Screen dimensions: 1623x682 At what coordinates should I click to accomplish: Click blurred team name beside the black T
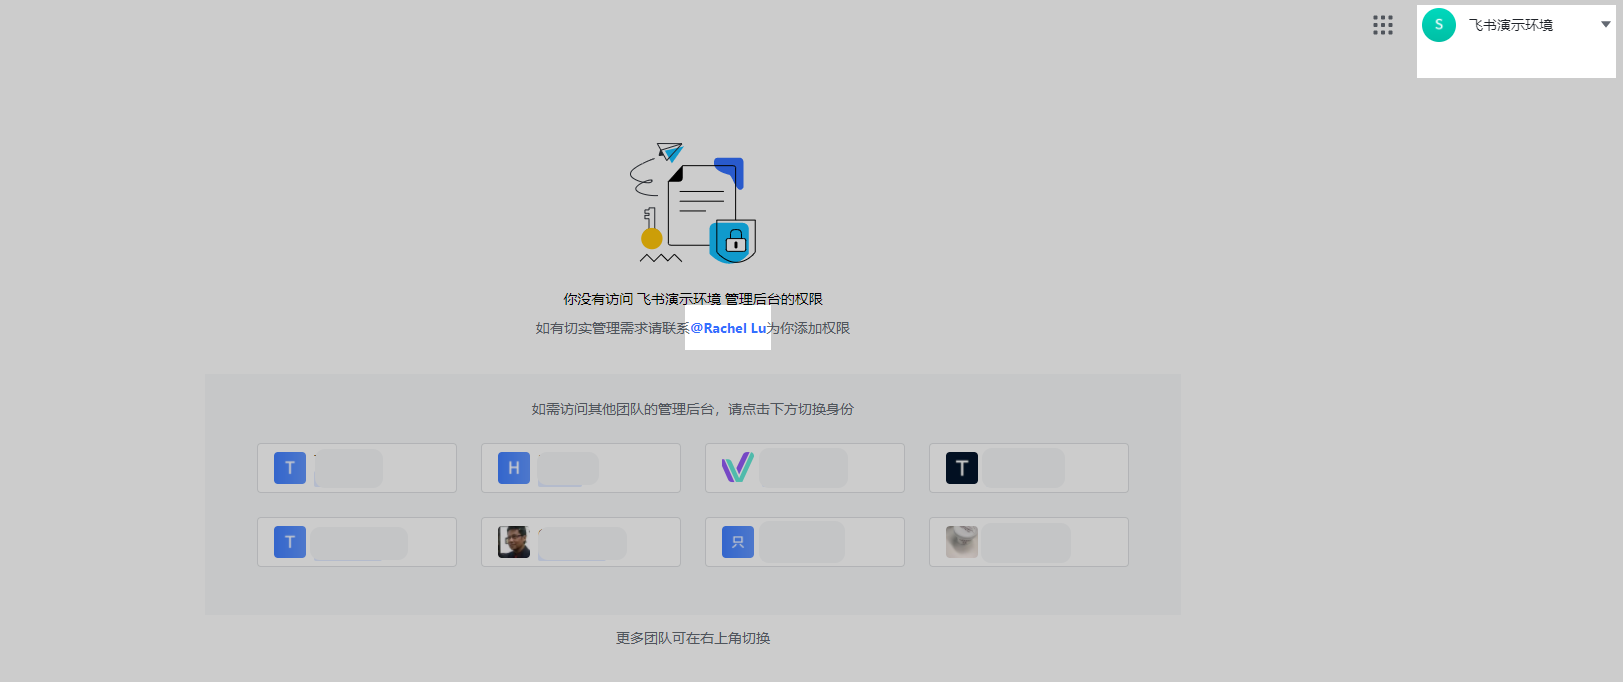tap(1024, 468)
